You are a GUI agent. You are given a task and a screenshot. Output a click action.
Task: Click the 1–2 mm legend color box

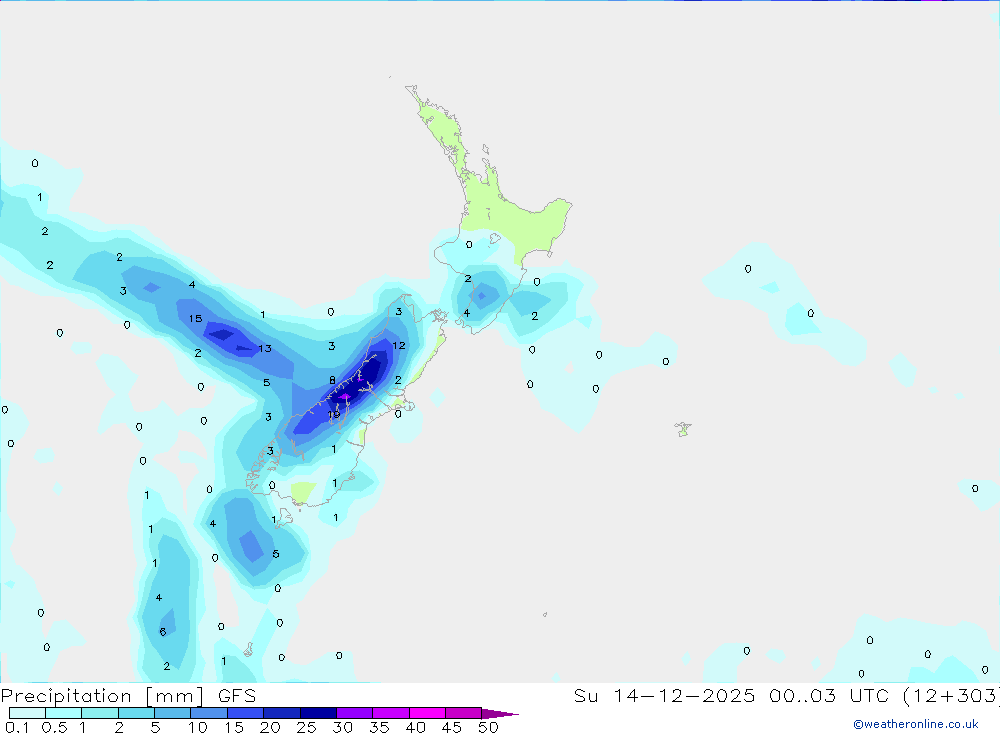(x=100, y=713)
